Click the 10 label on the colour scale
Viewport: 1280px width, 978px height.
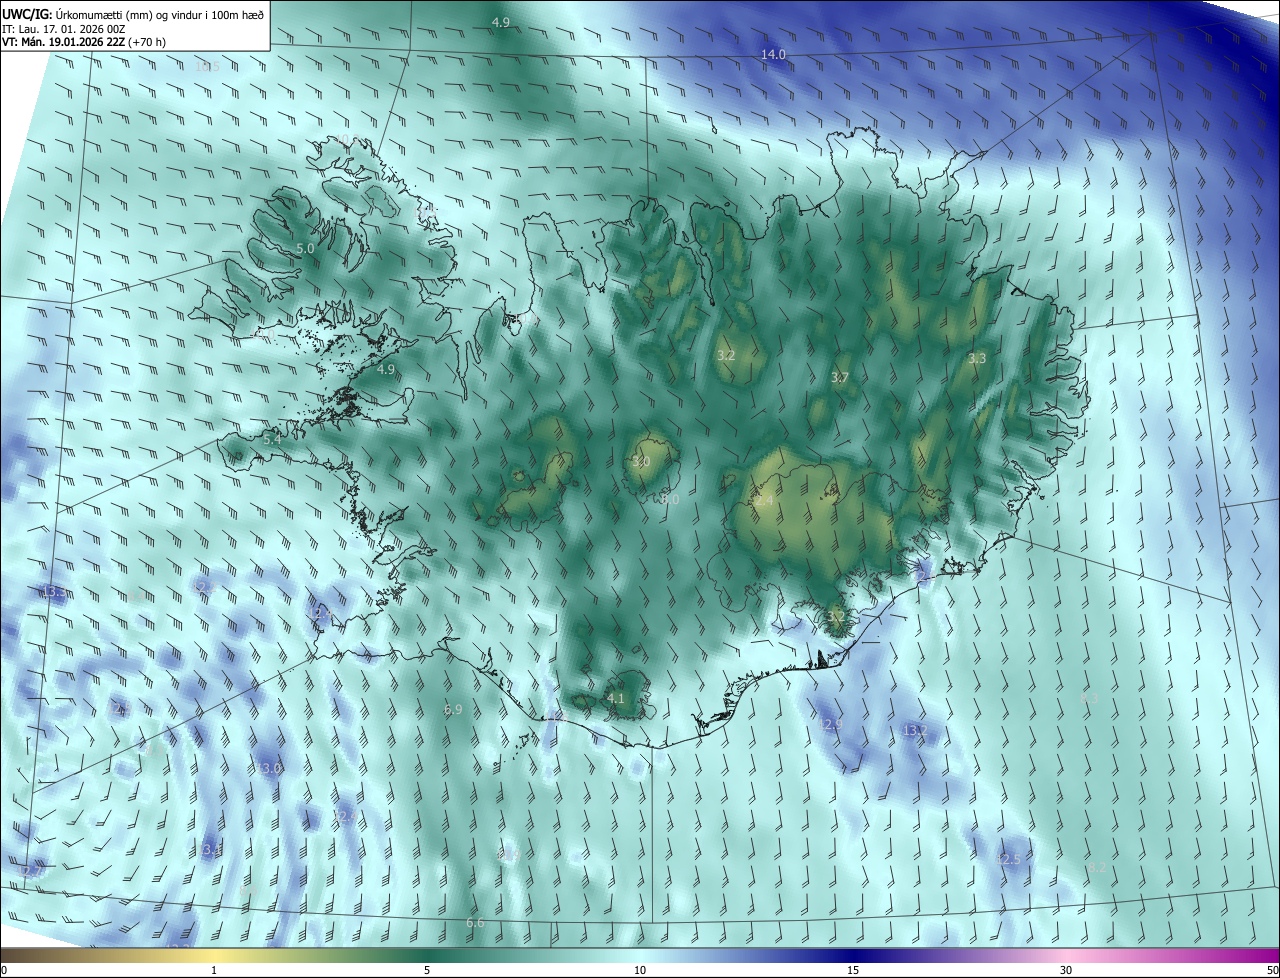(x=640, y=970)
